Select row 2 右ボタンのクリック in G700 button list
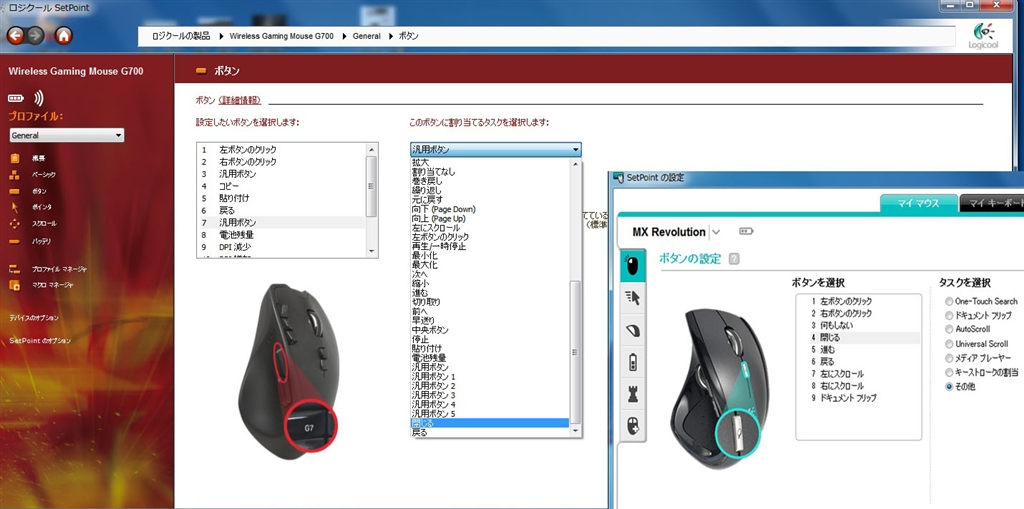Image resolution: width=1024 pixels, height=509 pixels. (281, 161)
